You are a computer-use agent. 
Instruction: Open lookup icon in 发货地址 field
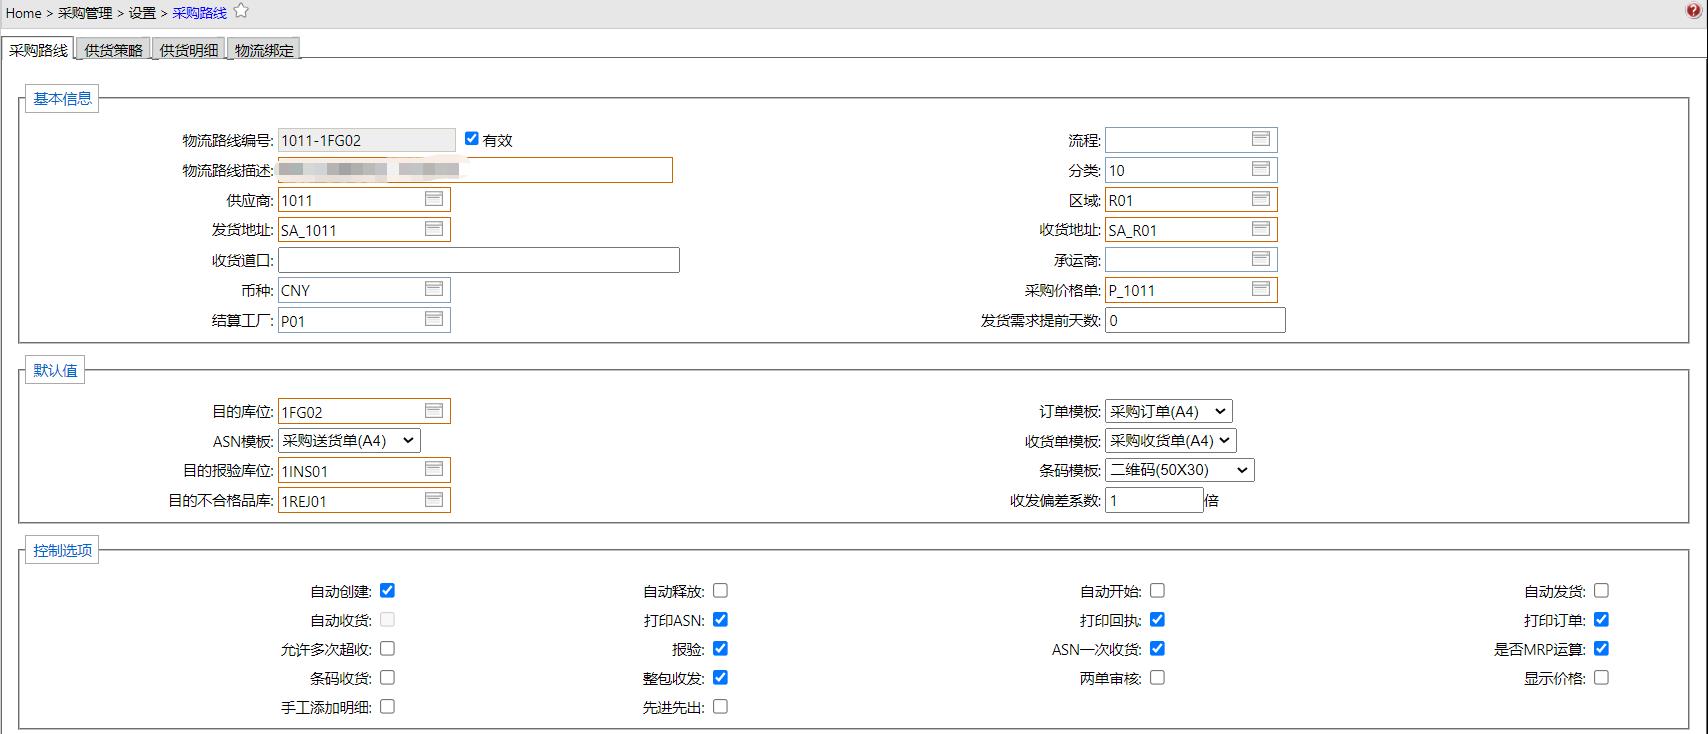434,229
